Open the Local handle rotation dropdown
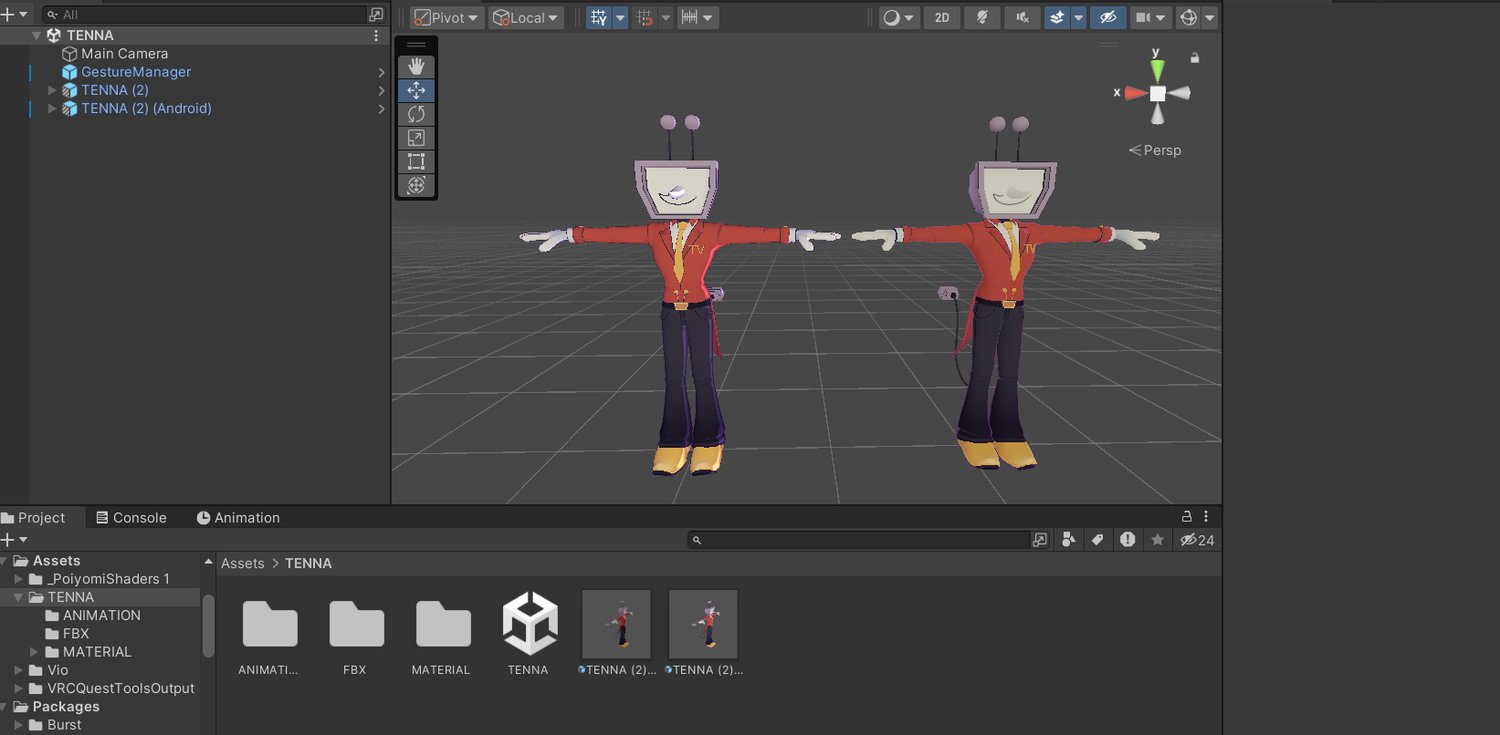Image resolution: width=1500 pixels, height=735 pixels. click(526, 18)
